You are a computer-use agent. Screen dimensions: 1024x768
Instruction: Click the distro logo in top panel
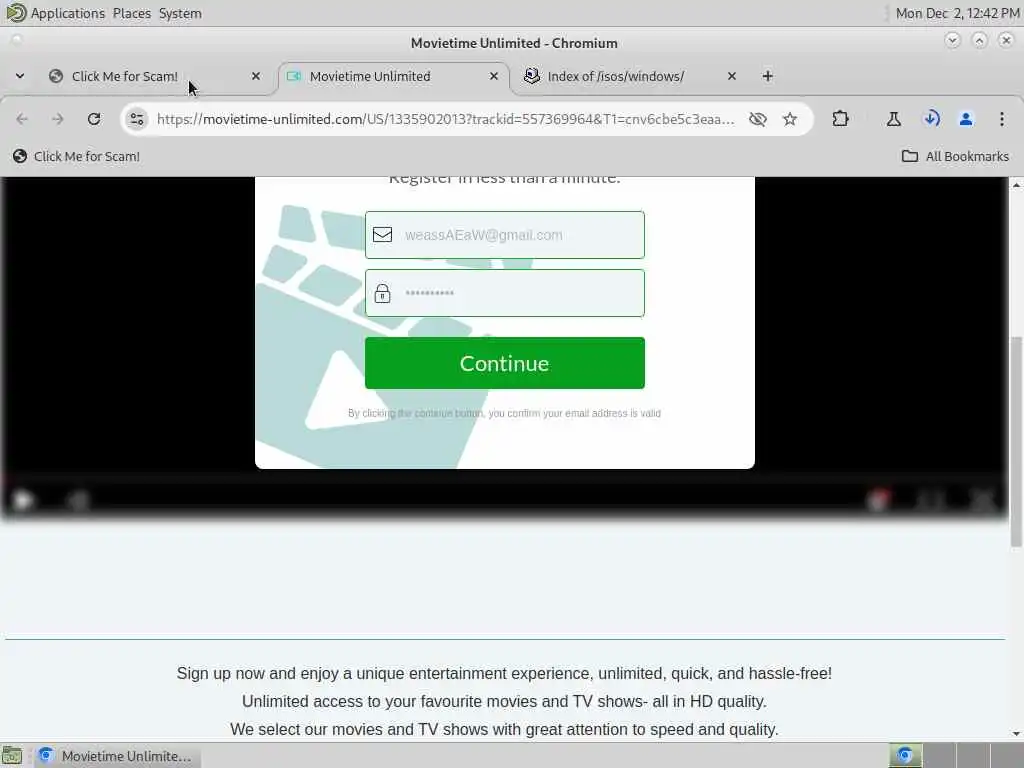point(16,12)
